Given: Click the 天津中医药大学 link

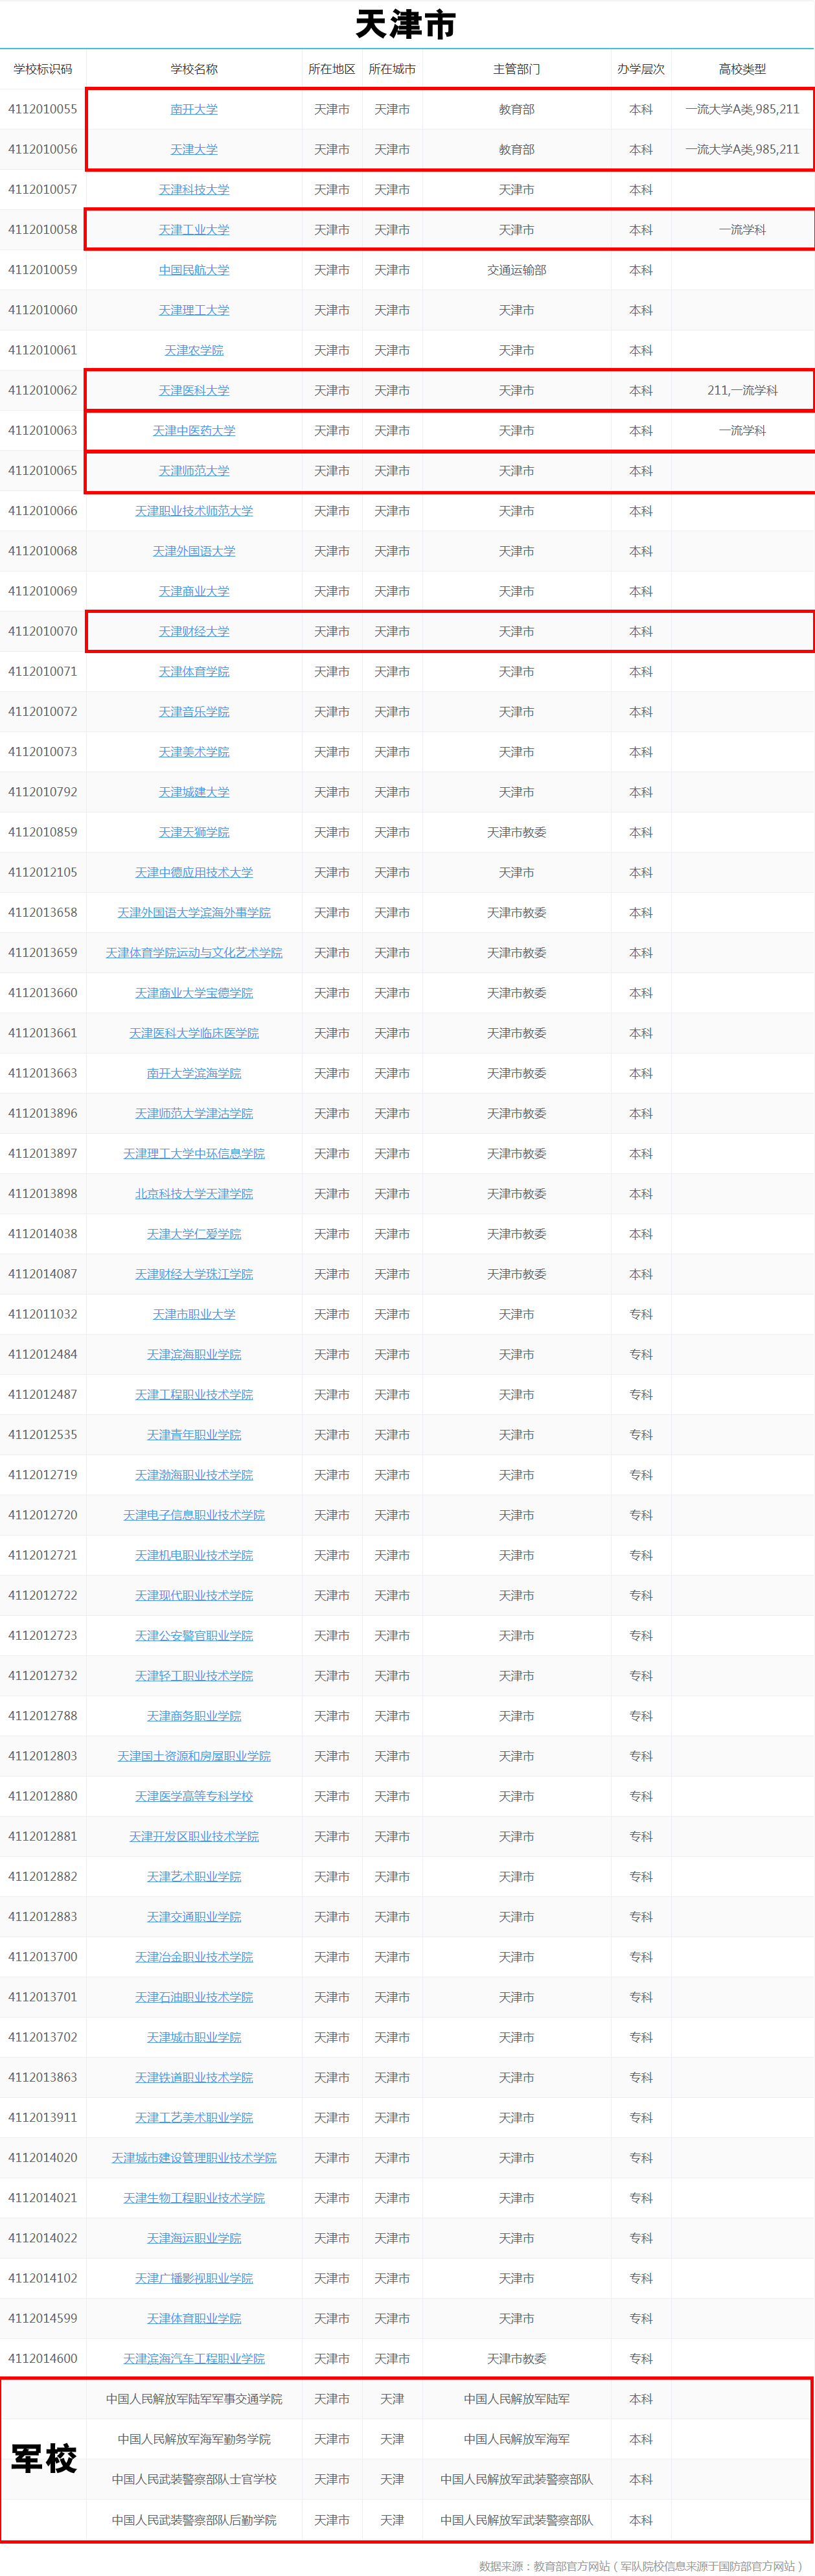Looking at the screenshot, I should tap(194, 430).
